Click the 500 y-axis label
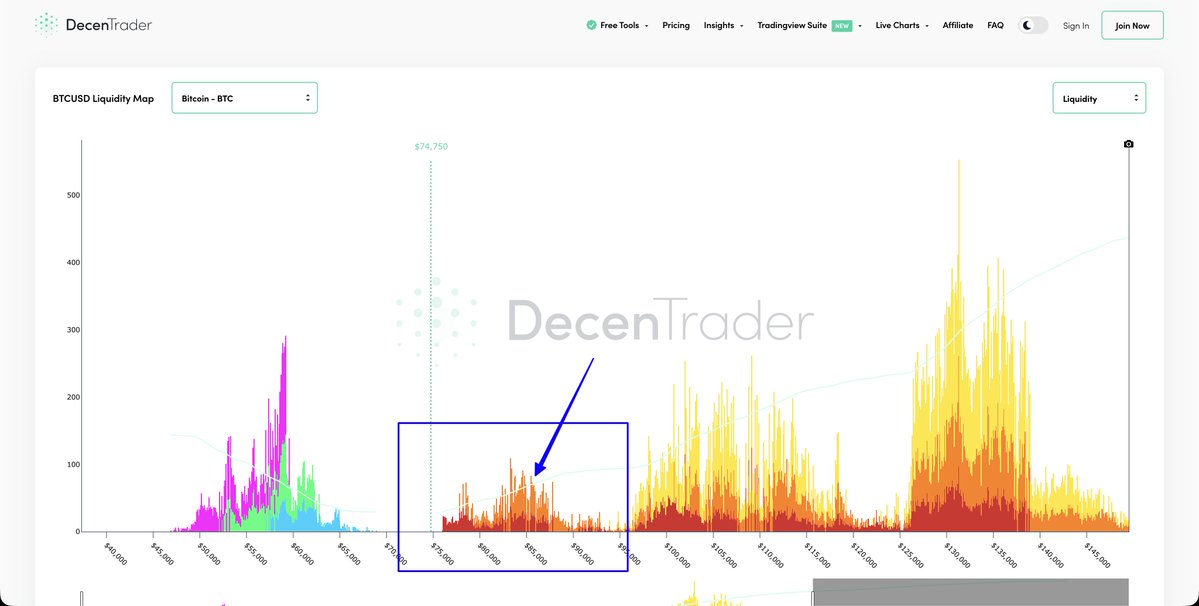This screenshot has height=606, width=1199. point(73,195)
